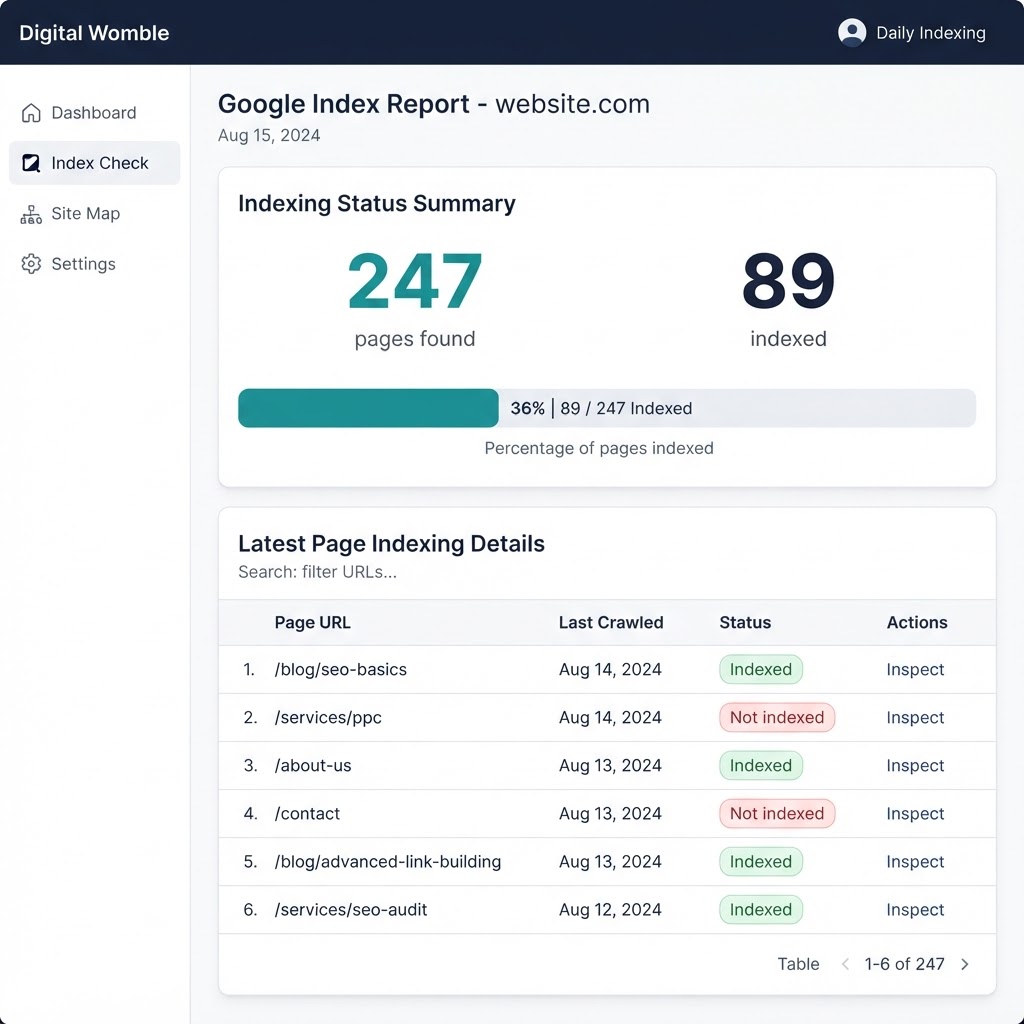Viewport: 1024px width, 1024px height.
Task: Inspect the /about-us page
Action: coord(915,765)
